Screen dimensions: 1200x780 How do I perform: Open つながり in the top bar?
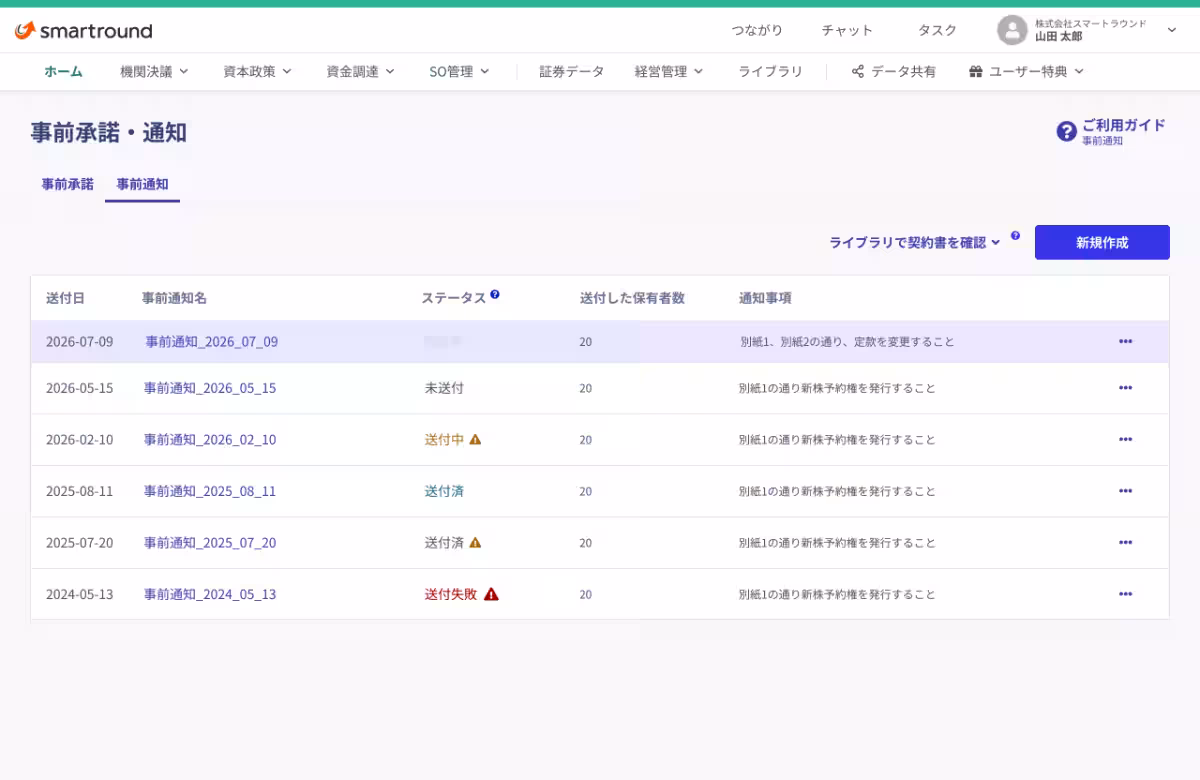click(757, 31)
